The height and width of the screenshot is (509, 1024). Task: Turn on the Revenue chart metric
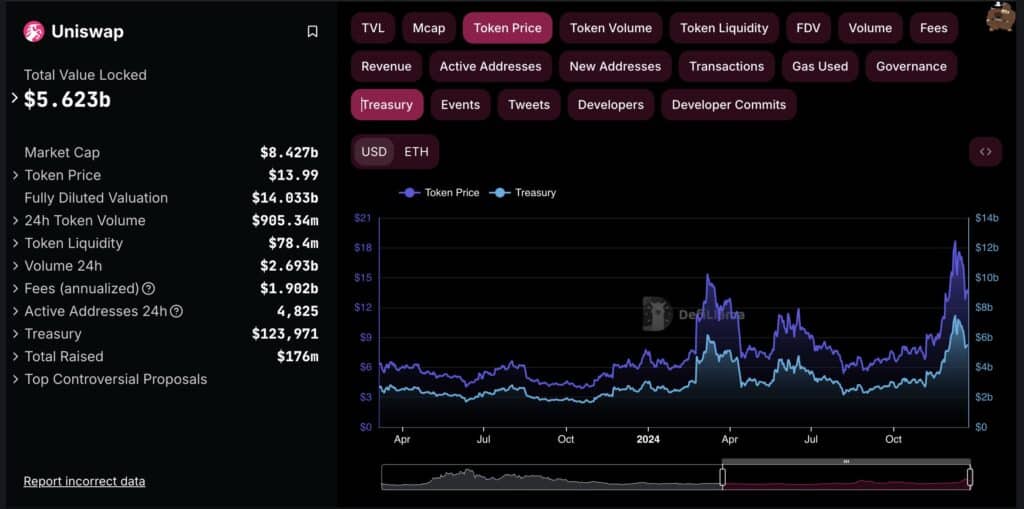click(x=387, y=67)
